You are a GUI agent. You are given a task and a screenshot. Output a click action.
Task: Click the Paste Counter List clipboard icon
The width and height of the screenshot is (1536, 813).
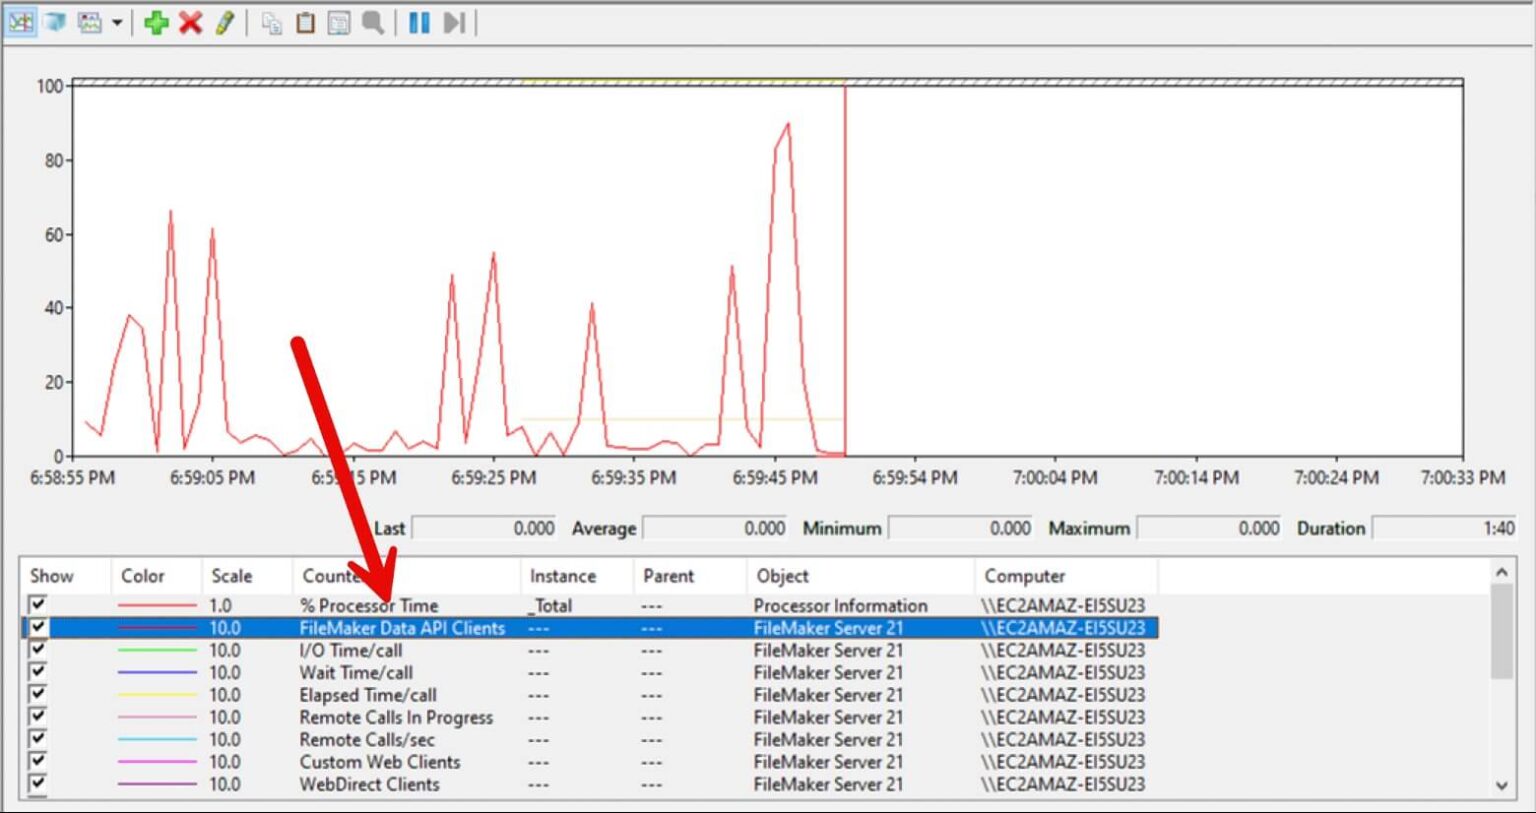[x=306, y=22]
